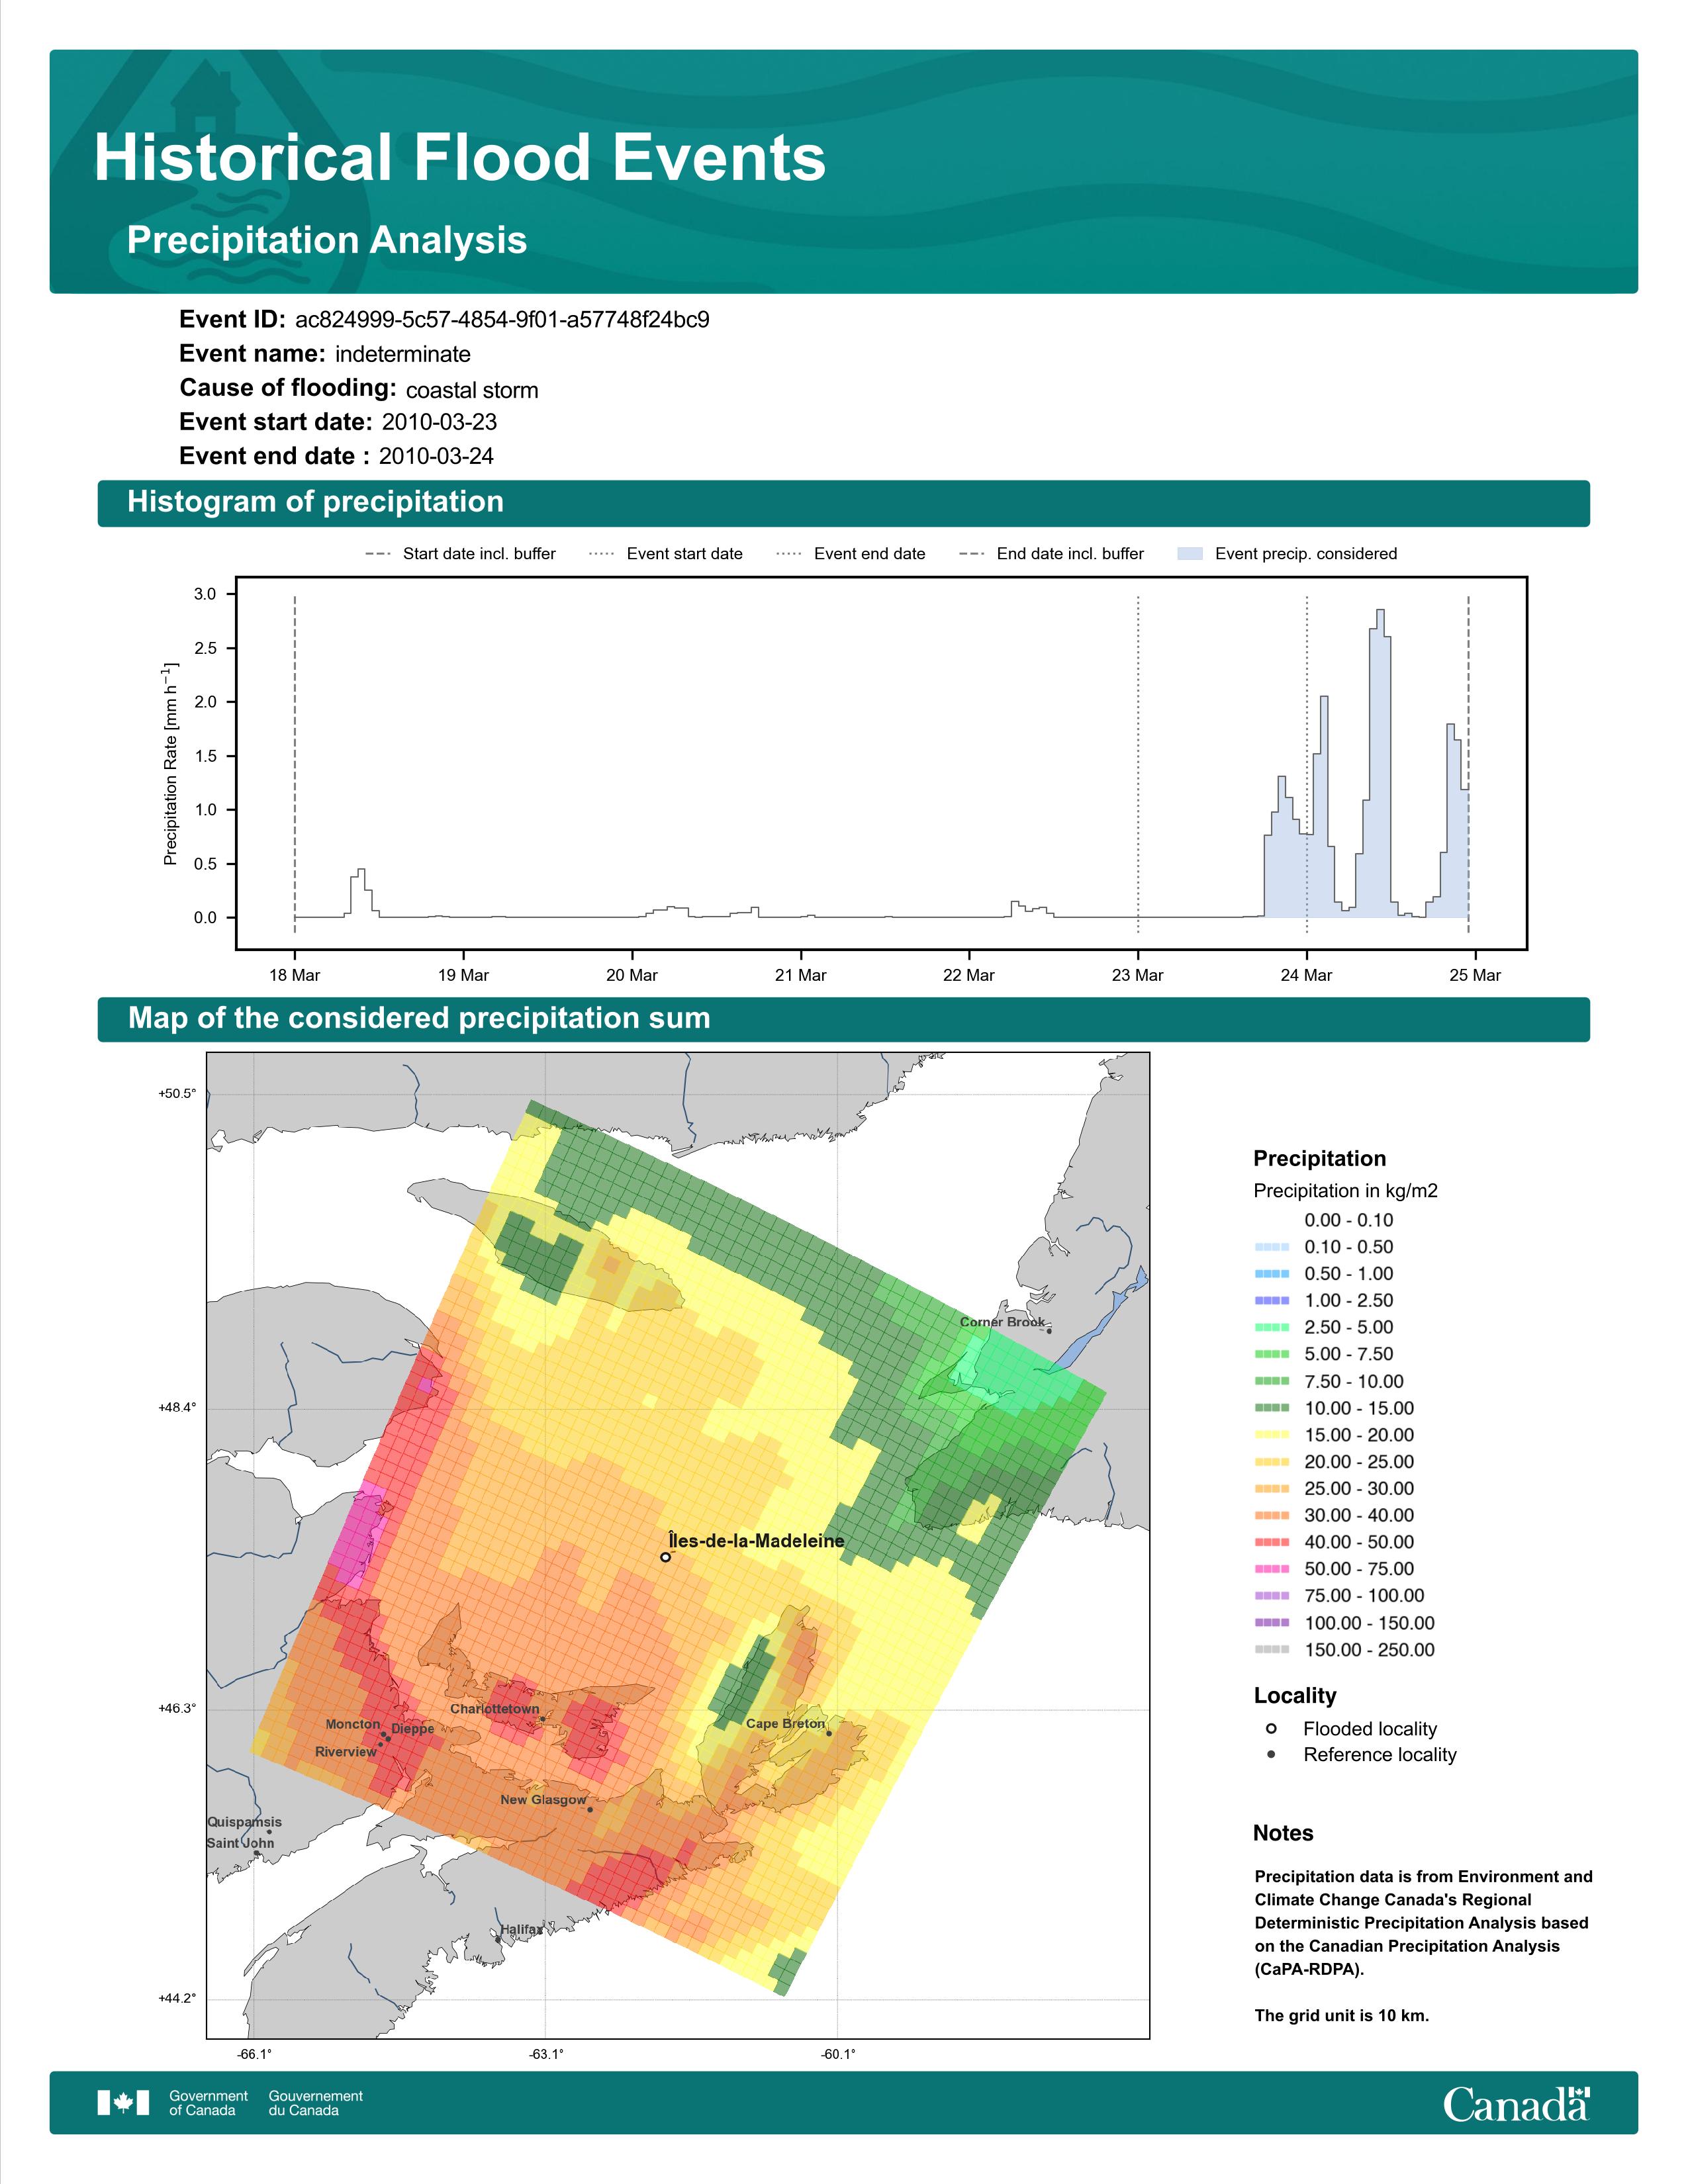Viewport: 1688px width, 2184px height.
Task: Click the Locality legend heading
Action: tap(1295, 1696)
